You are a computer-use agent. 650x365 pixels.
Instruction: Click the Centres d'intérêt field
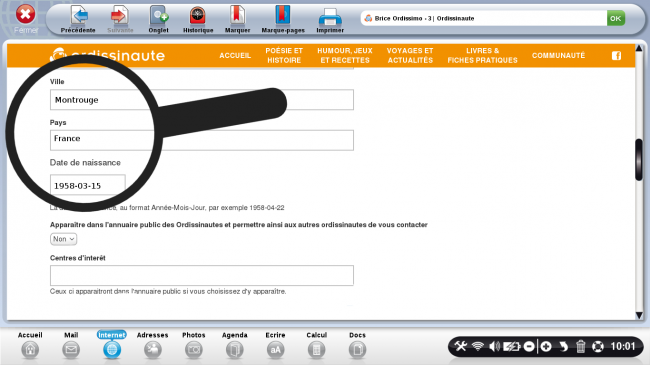pyautogui.click(x=202, y=275)
